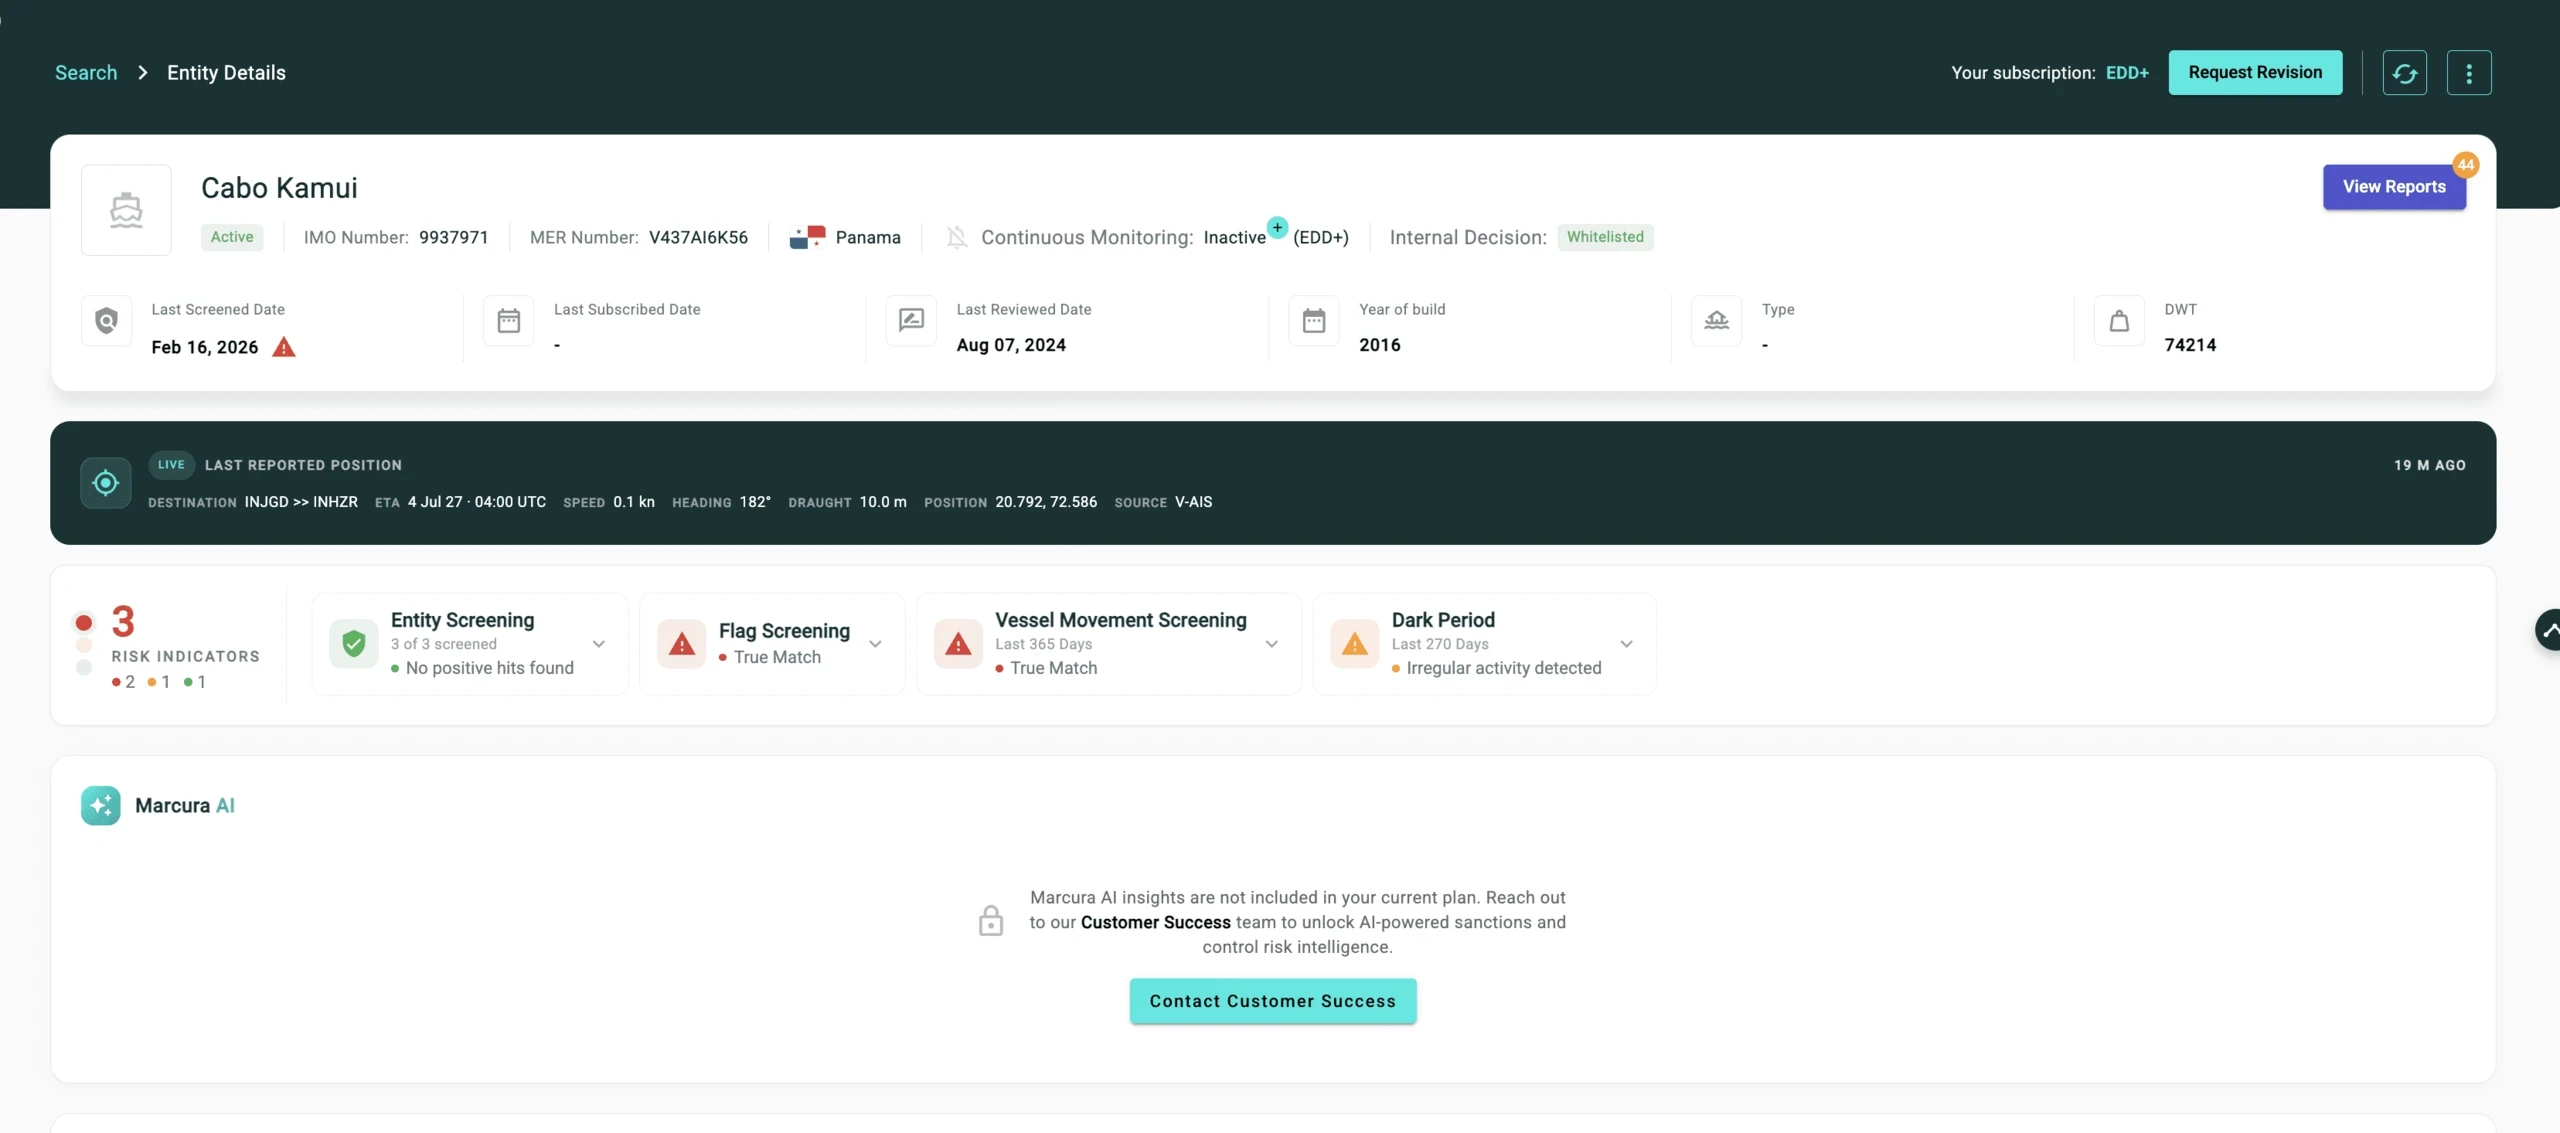Expand the Flag Screening card chevron
The image size is (2560, 1133).
876,644
